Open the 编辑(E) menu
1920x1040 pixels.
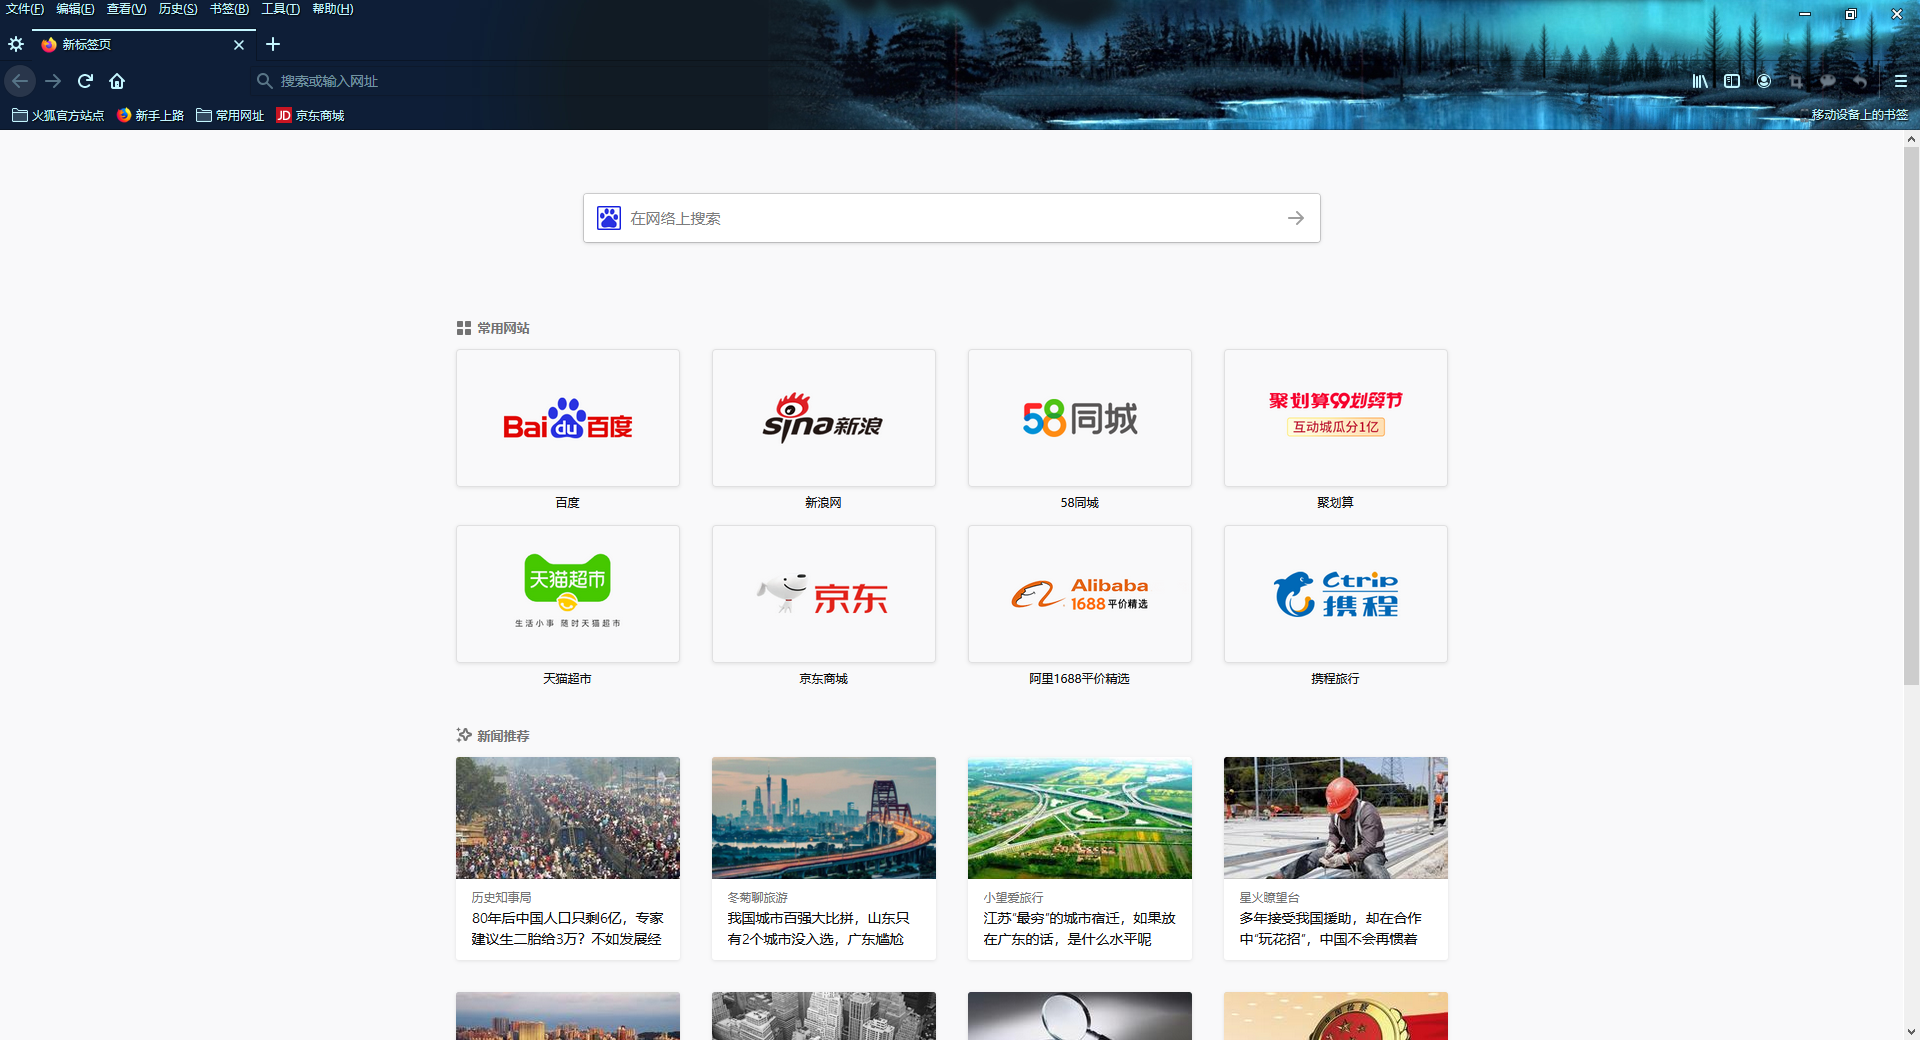coord(75,9)
